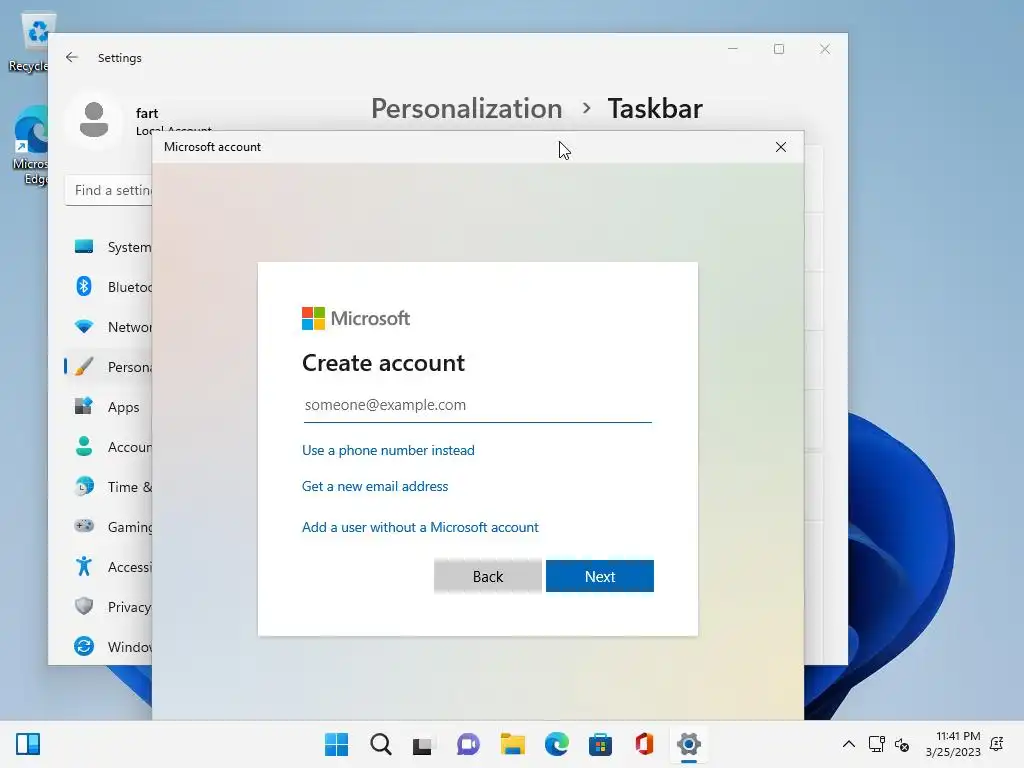
Task: Open Privacy & security in the Settings sidebar
Action: pos(108,607)
